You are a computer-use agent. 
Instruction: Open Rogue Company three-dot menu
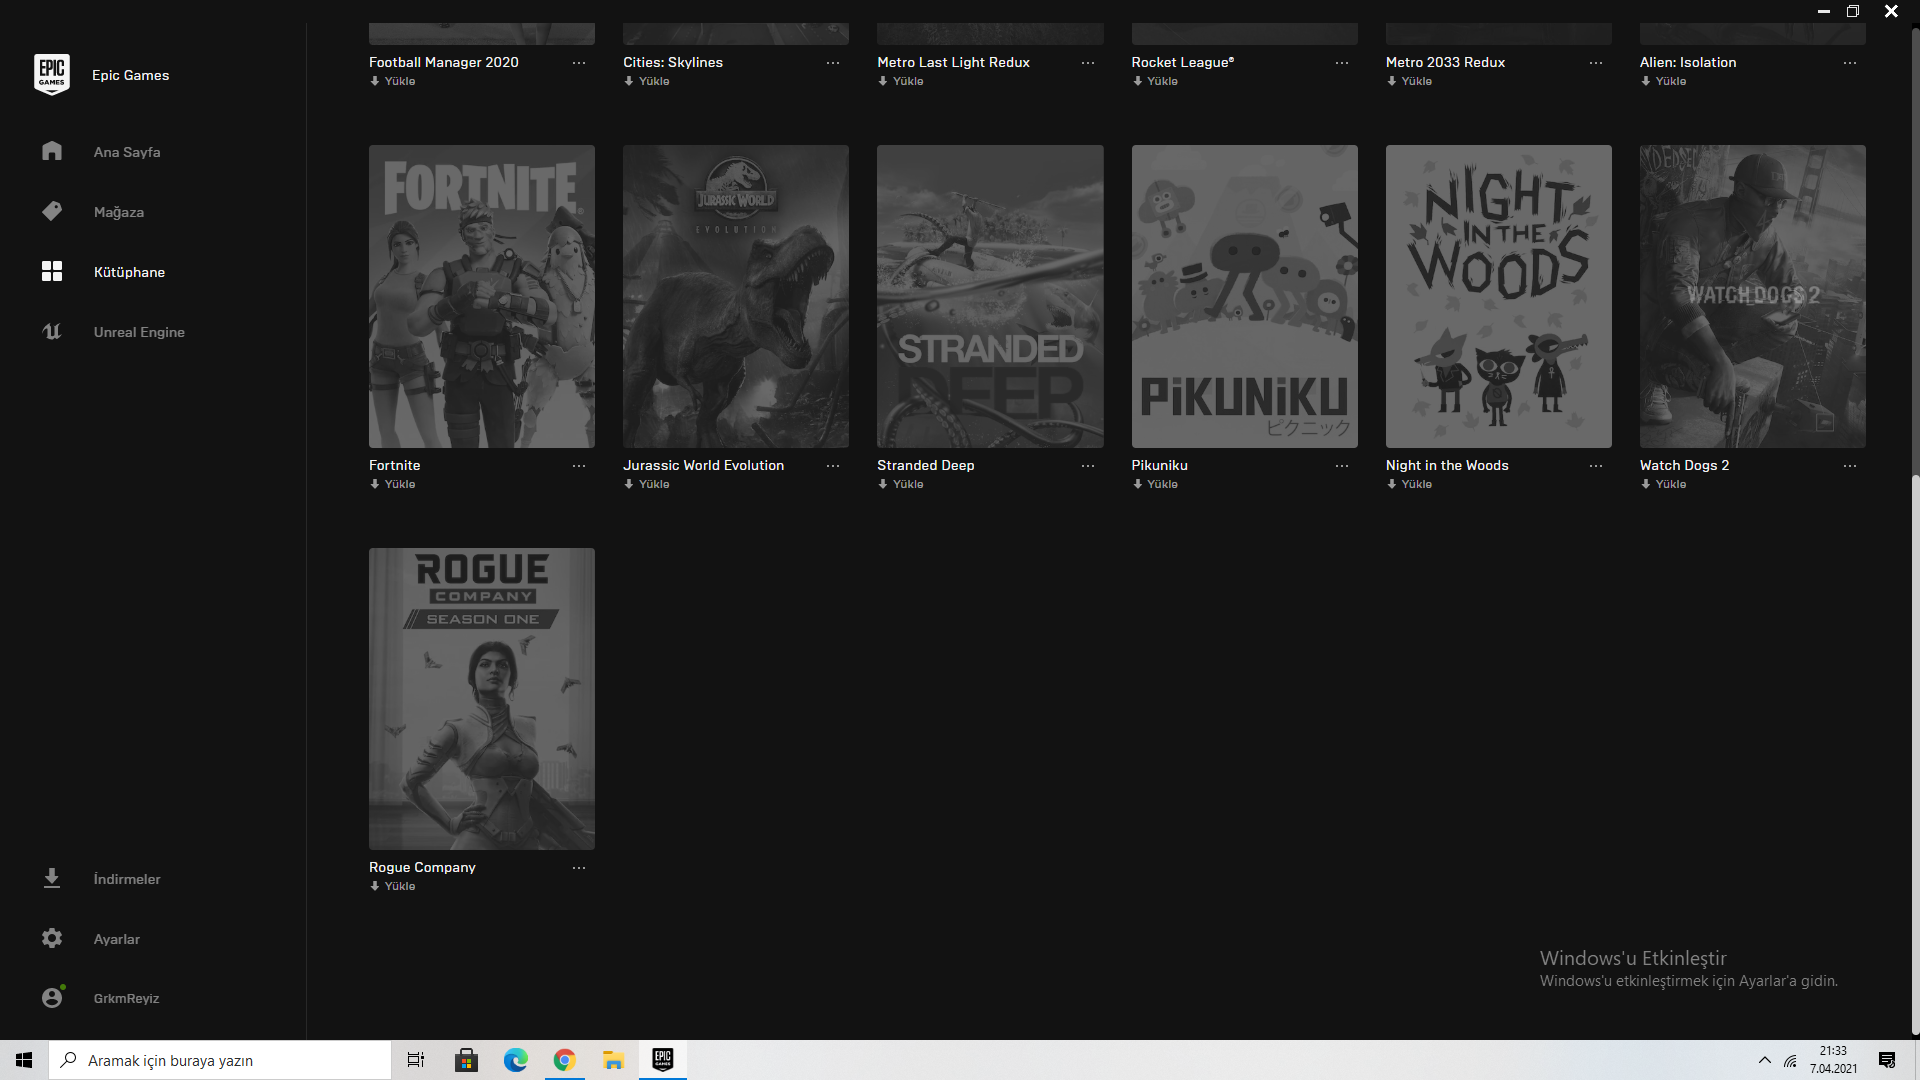click(579, 868)
